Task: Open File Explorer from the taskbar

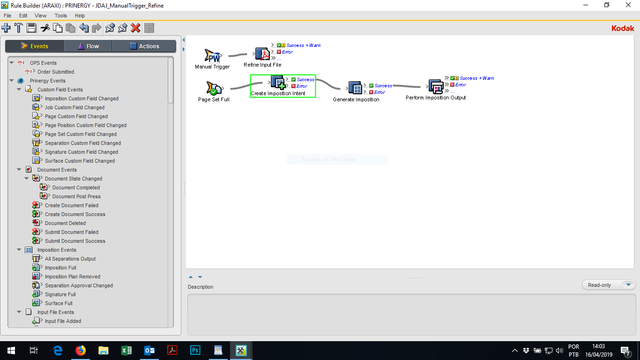Action: coord(103,350)
